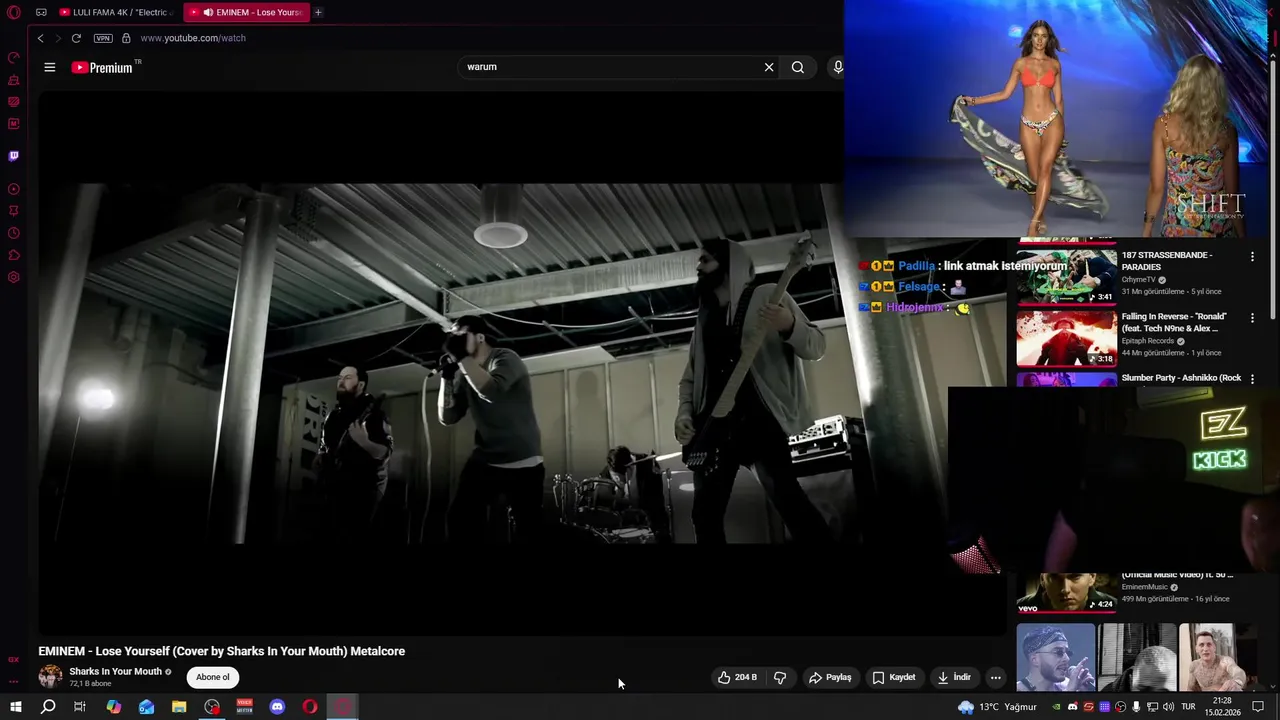Switch TUR keyboard input language
This screenshot has width=1280, height=720.
pos(1188,707)
